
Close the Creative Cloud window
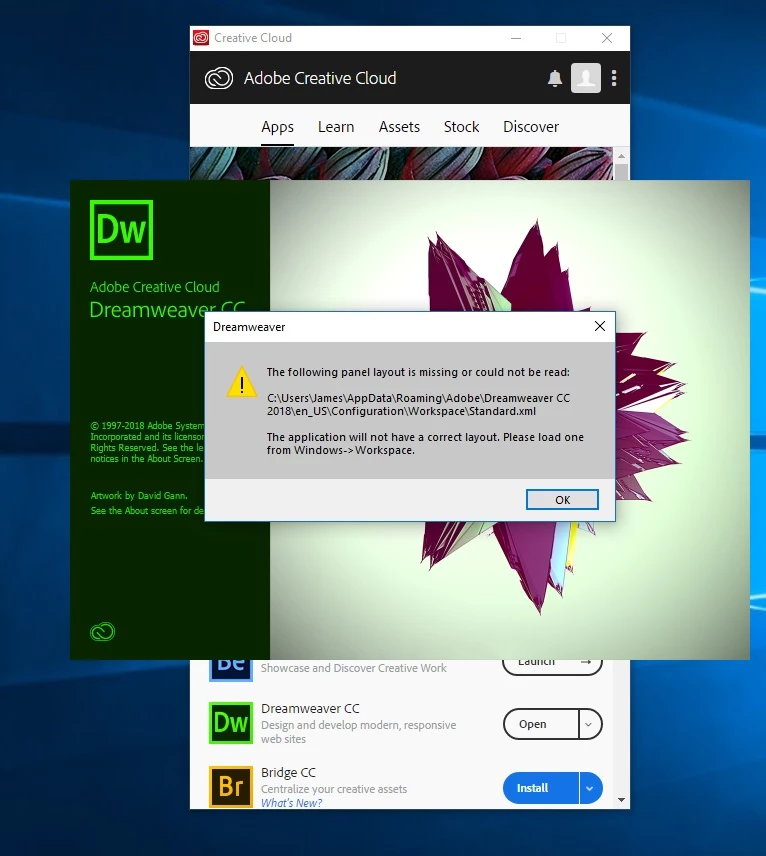pos(607,38)
